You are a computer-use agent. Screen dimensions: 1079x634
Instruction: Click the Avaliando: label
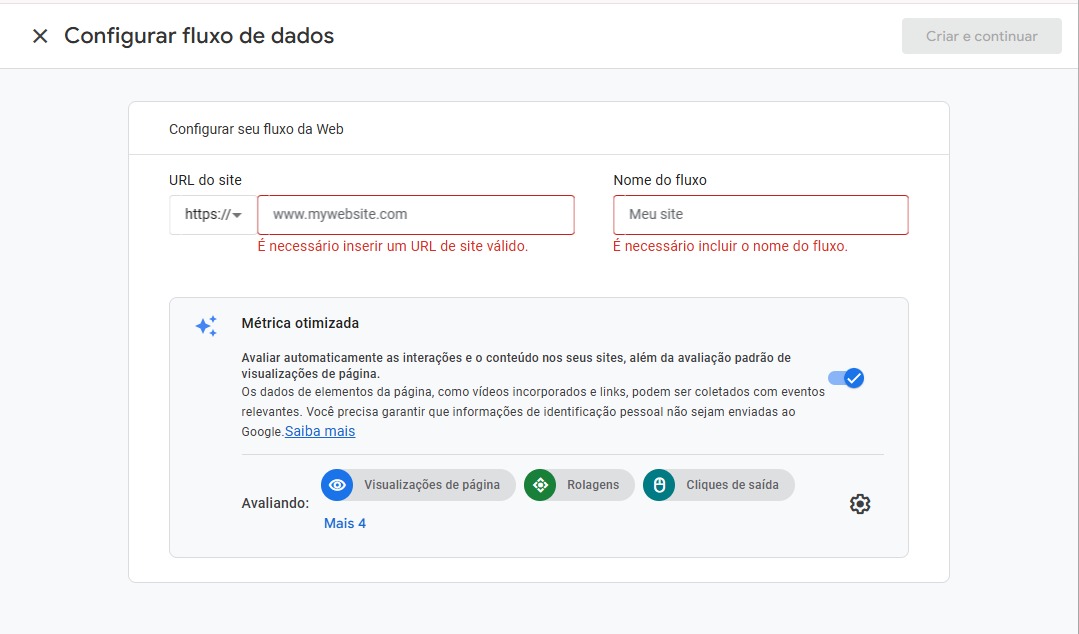(x=275, y=504)
